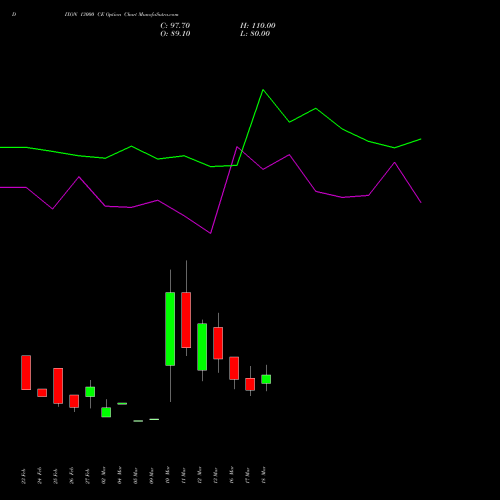Click the last green candle on 18 Mar
Screen dimensions: 500x500
tap(266, 379)
